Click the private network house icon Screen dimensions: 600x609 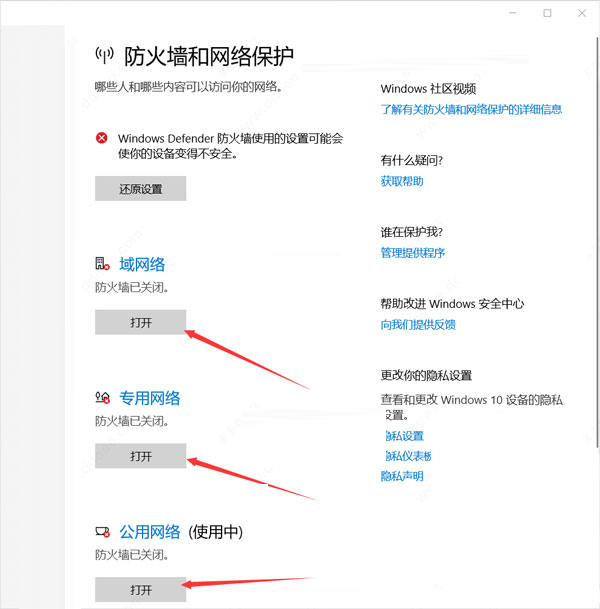pyautogui.click(x=103, y=397)
